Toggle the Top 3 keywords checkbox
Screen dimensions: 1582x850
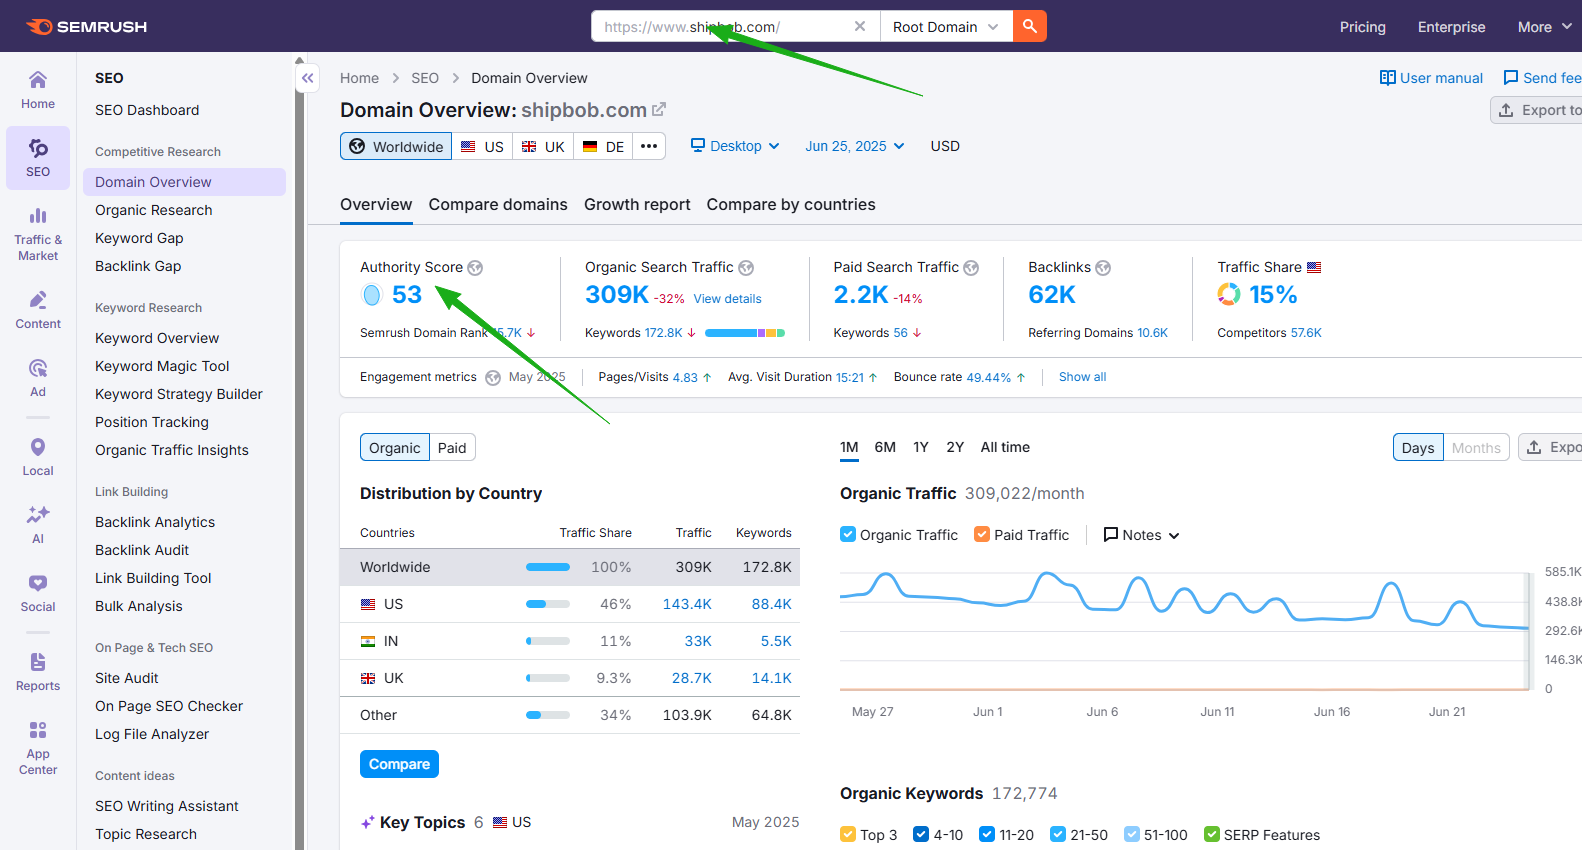(848, 834)
